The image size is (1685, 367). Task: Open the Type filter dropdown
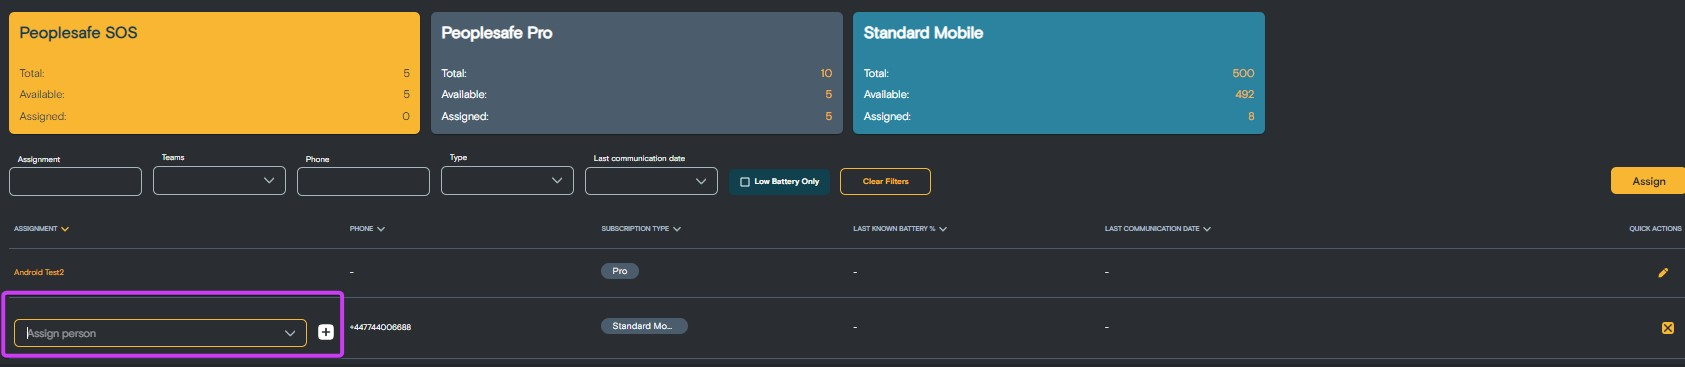pos(507,181)
